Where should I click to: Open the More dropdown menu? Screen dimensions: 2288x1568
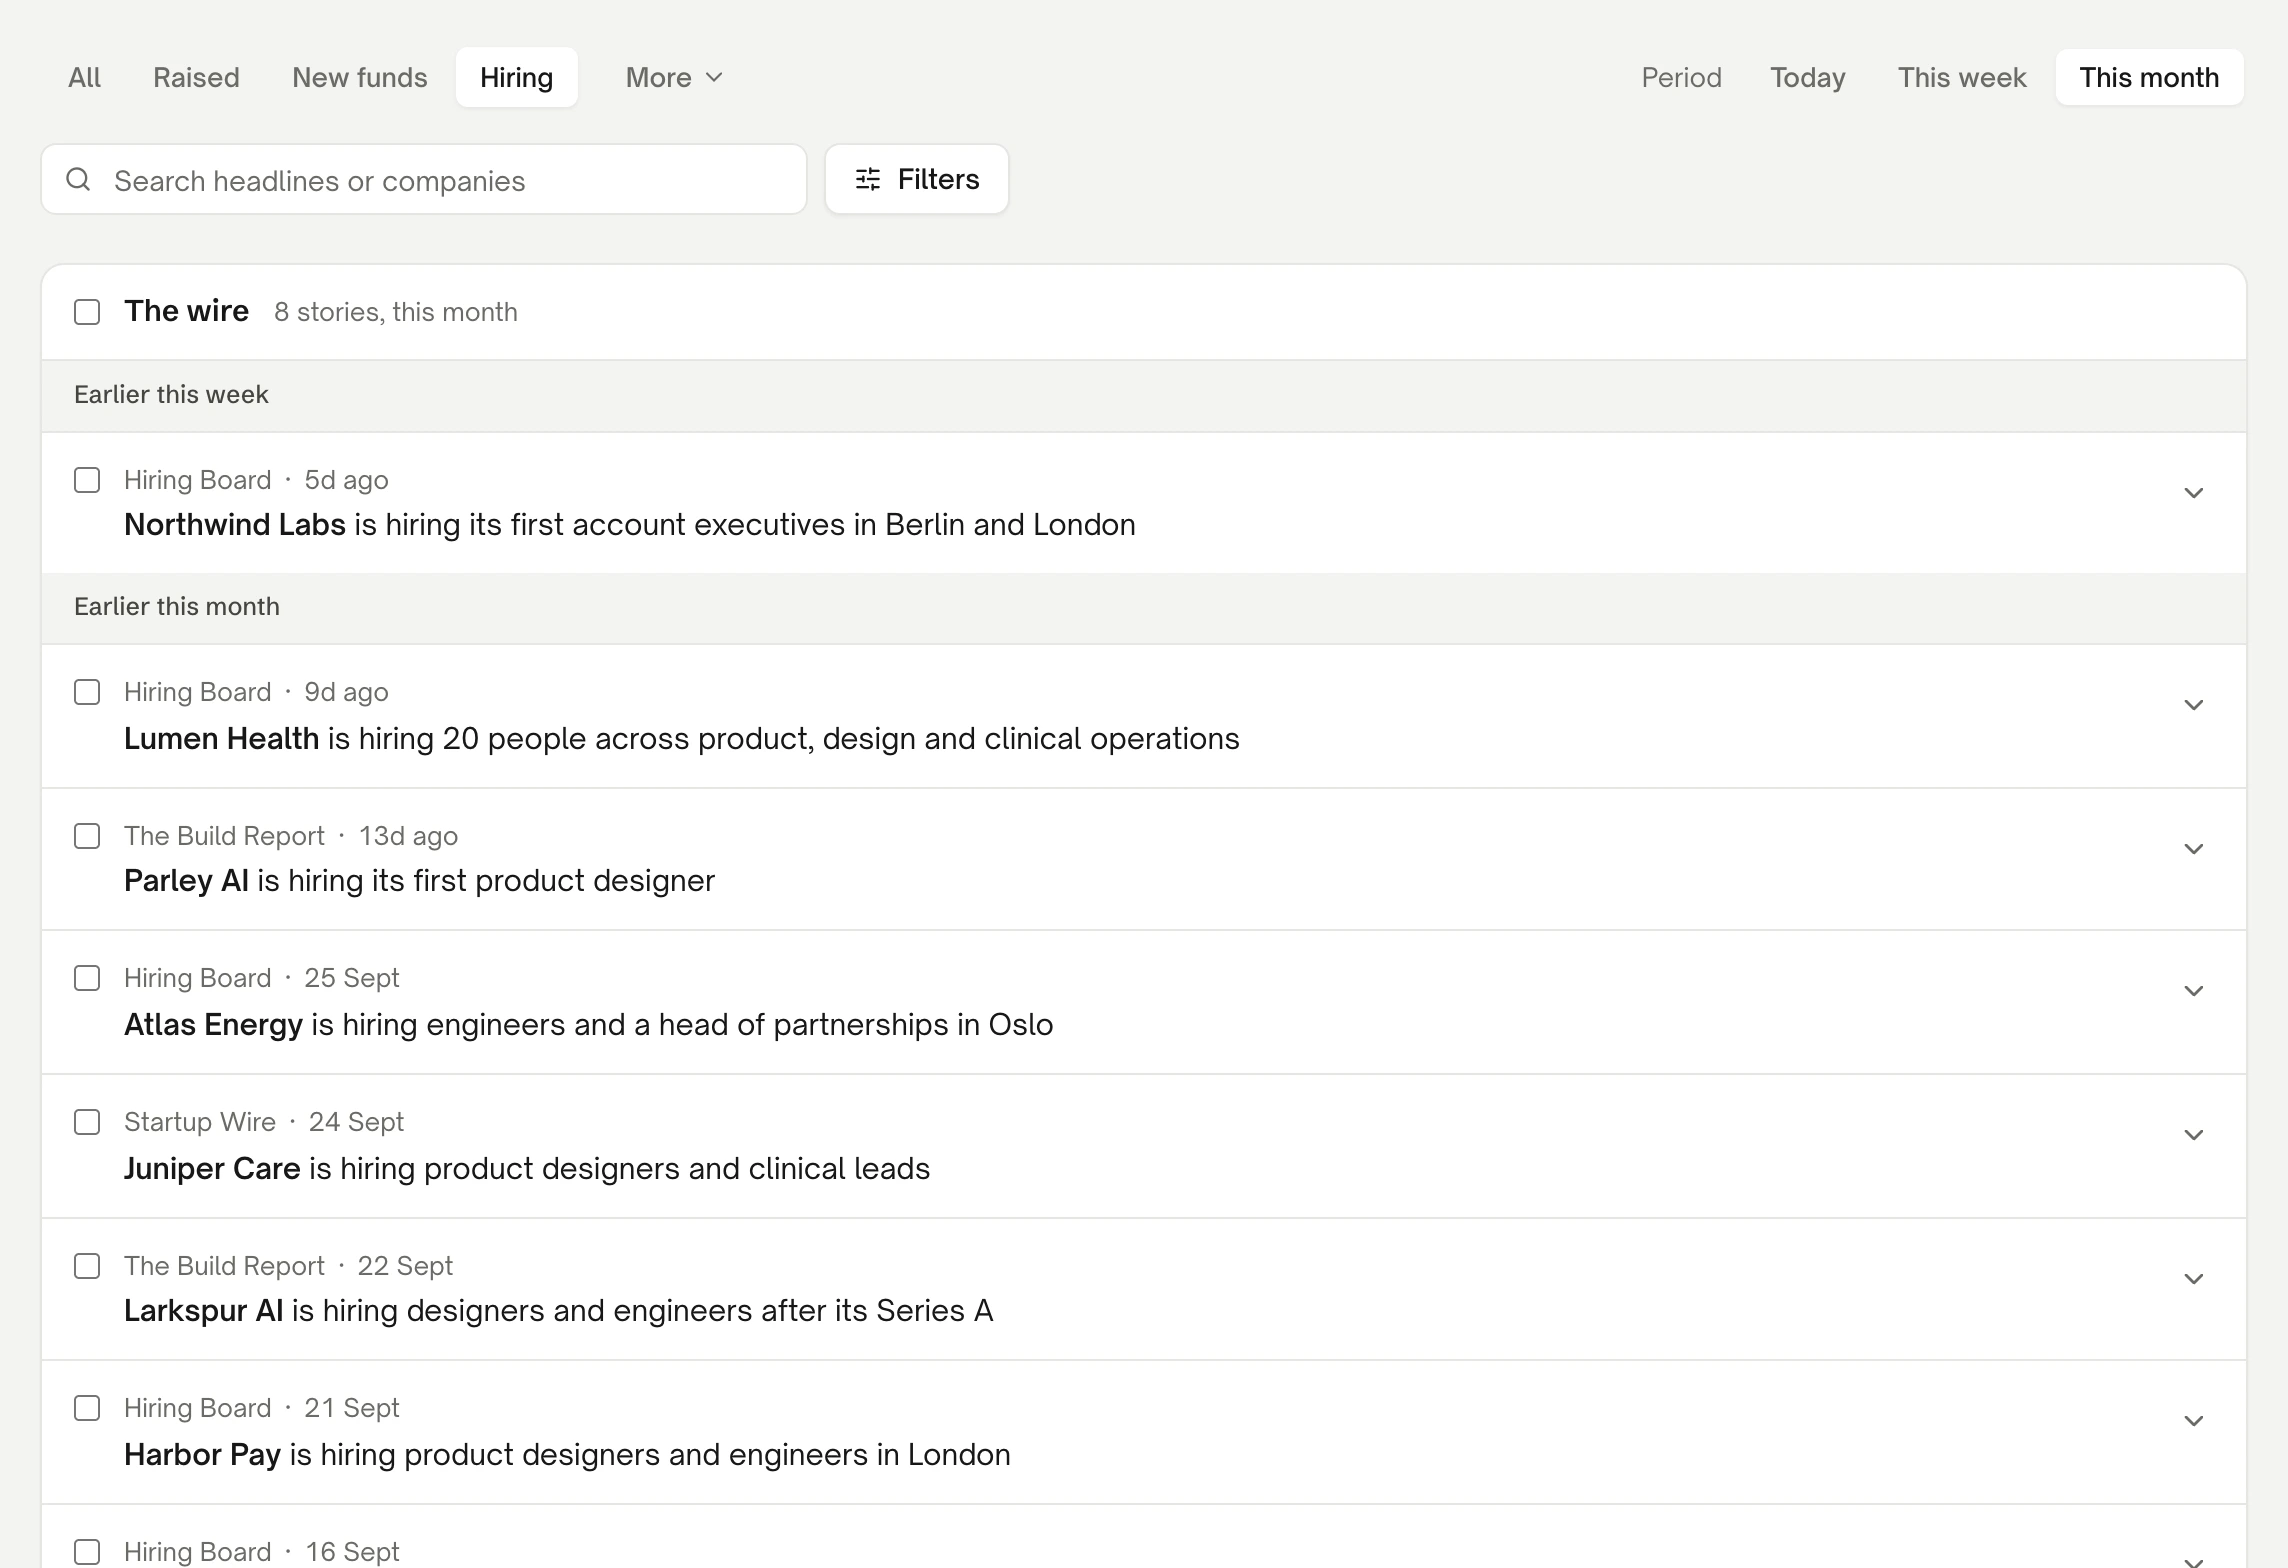pyautogui.click(x=674, y=77)
